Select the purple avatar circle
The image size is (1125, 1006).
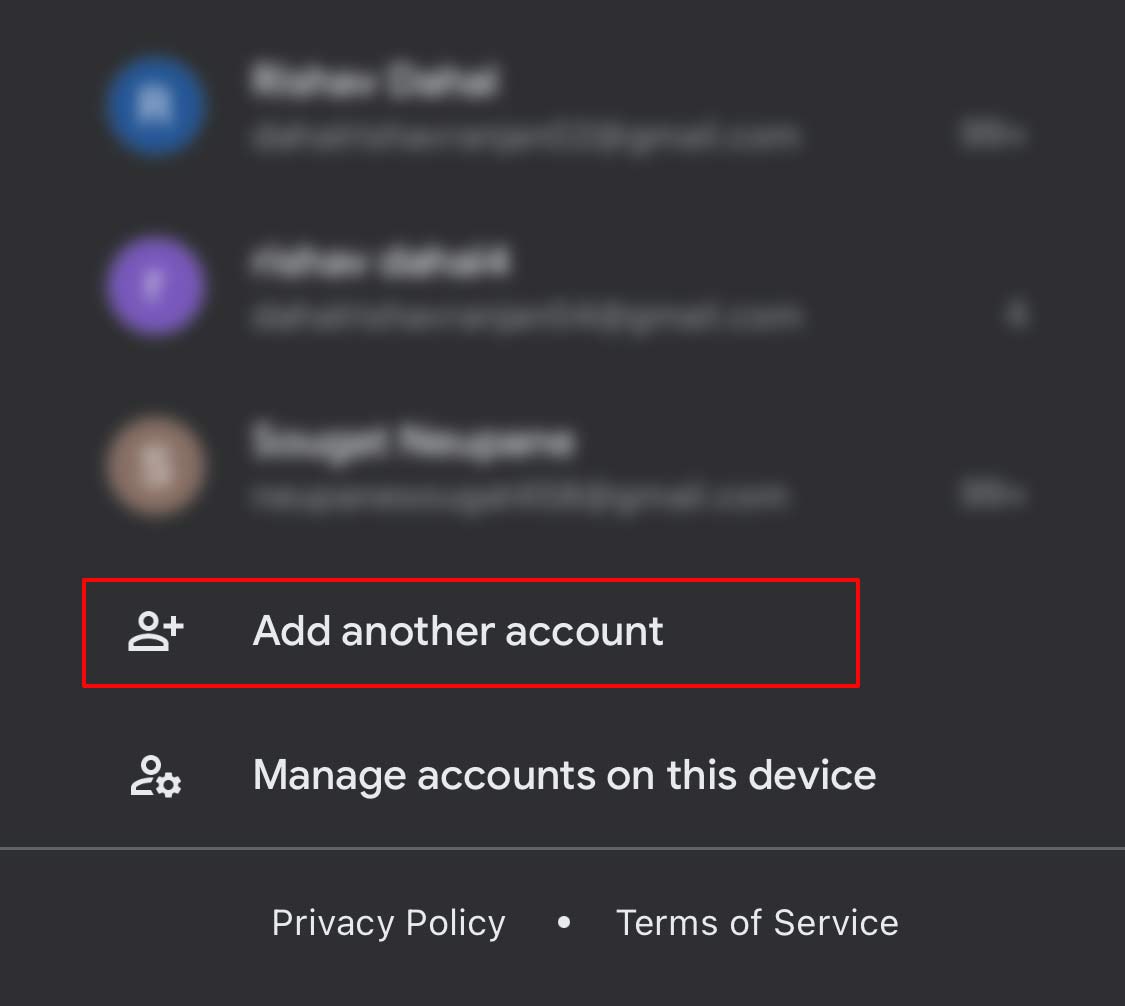pos(156,286)
